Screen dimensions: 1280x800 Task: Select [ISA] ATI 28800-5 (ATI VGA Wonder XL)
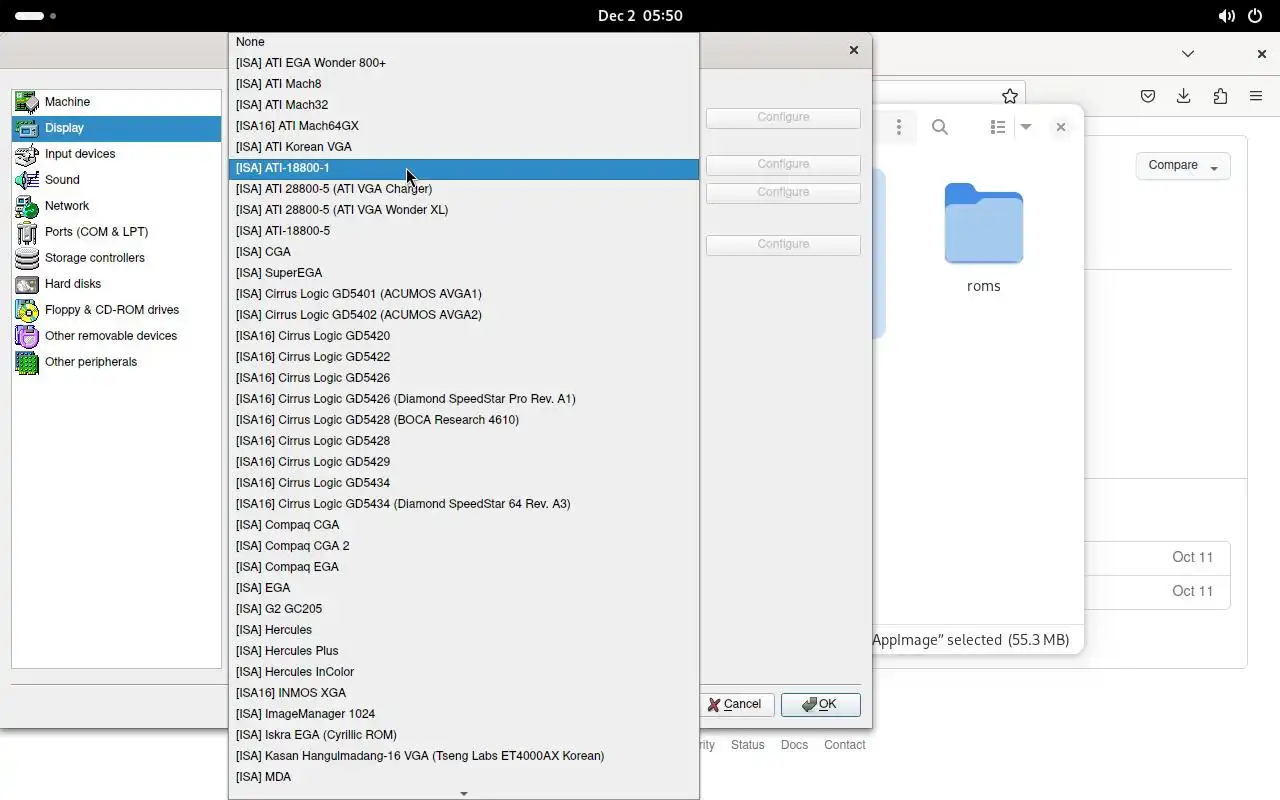pyautogui.click(x=464, y=210)
